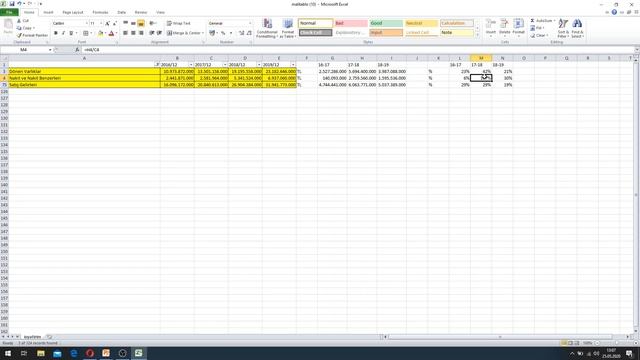Toggle Bold formatting

[56, 33]
